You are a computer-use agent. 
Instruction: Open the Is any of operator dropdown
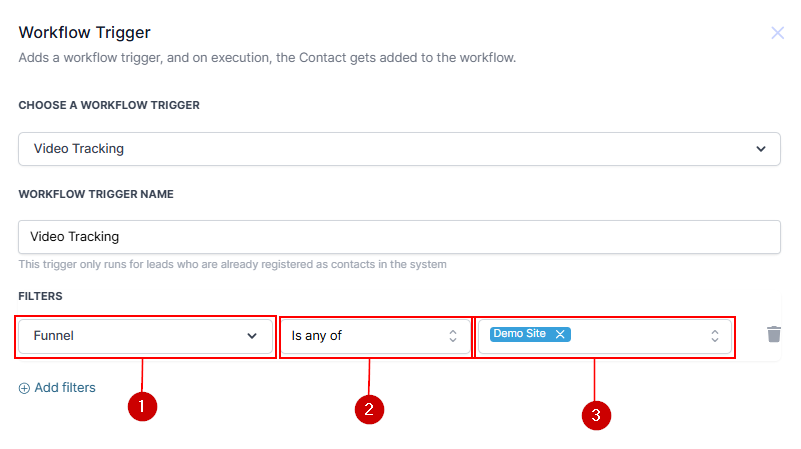[x=370, y=336]
